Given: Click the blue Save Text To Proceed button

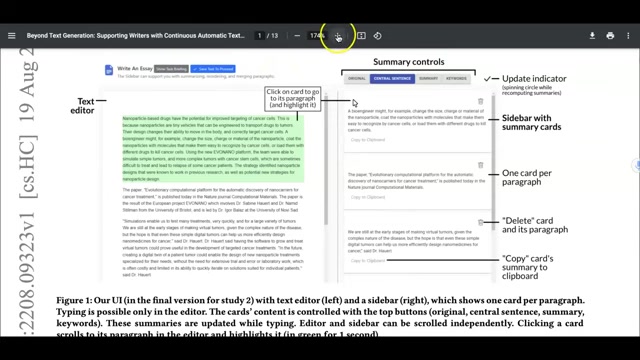Looking at the screenshot, I should pyautogui.click(x=213, y=69).
